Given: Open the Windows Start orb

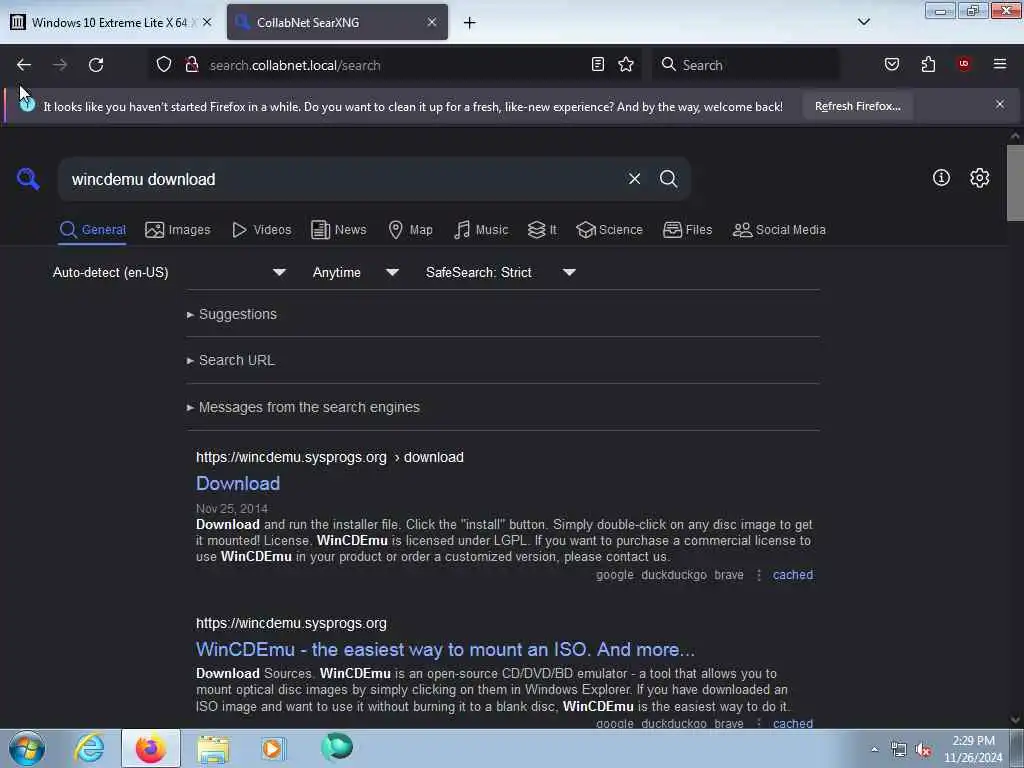Looking at the screenshot, I should [x=27, y=748].
